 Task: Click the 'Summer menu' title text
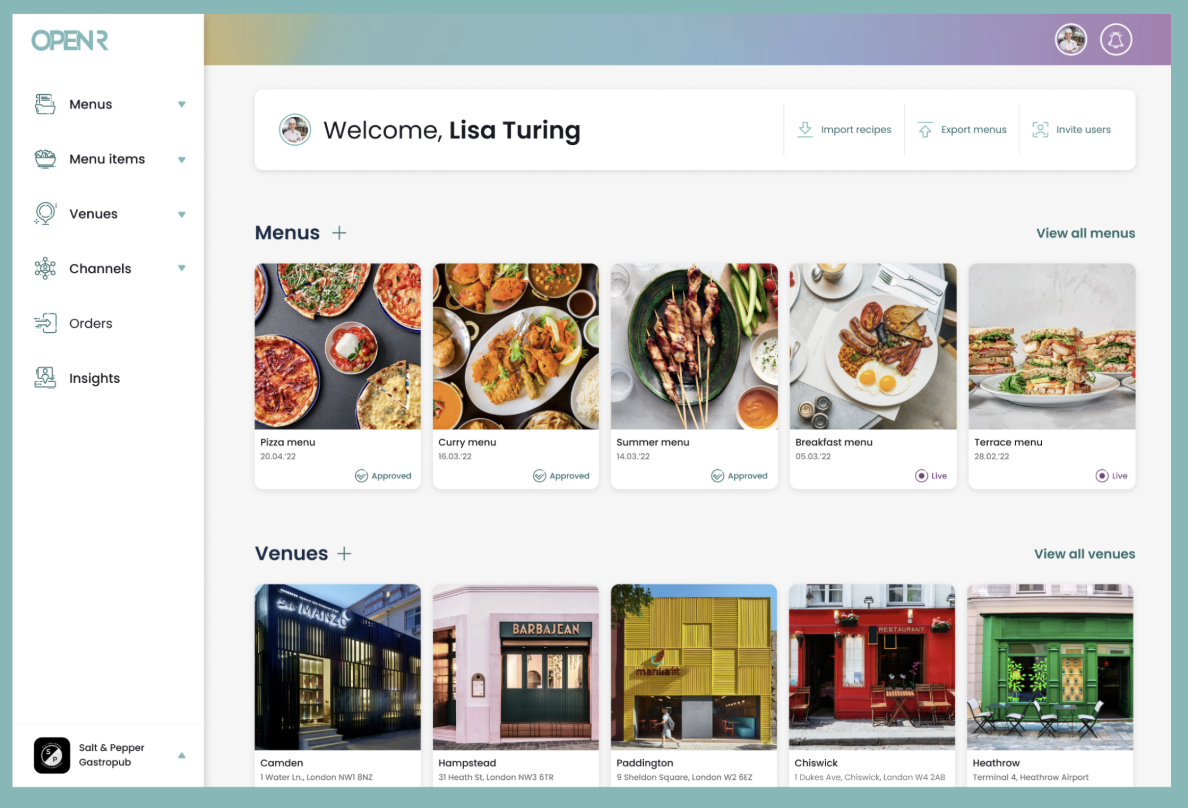(x=652, y=442)
